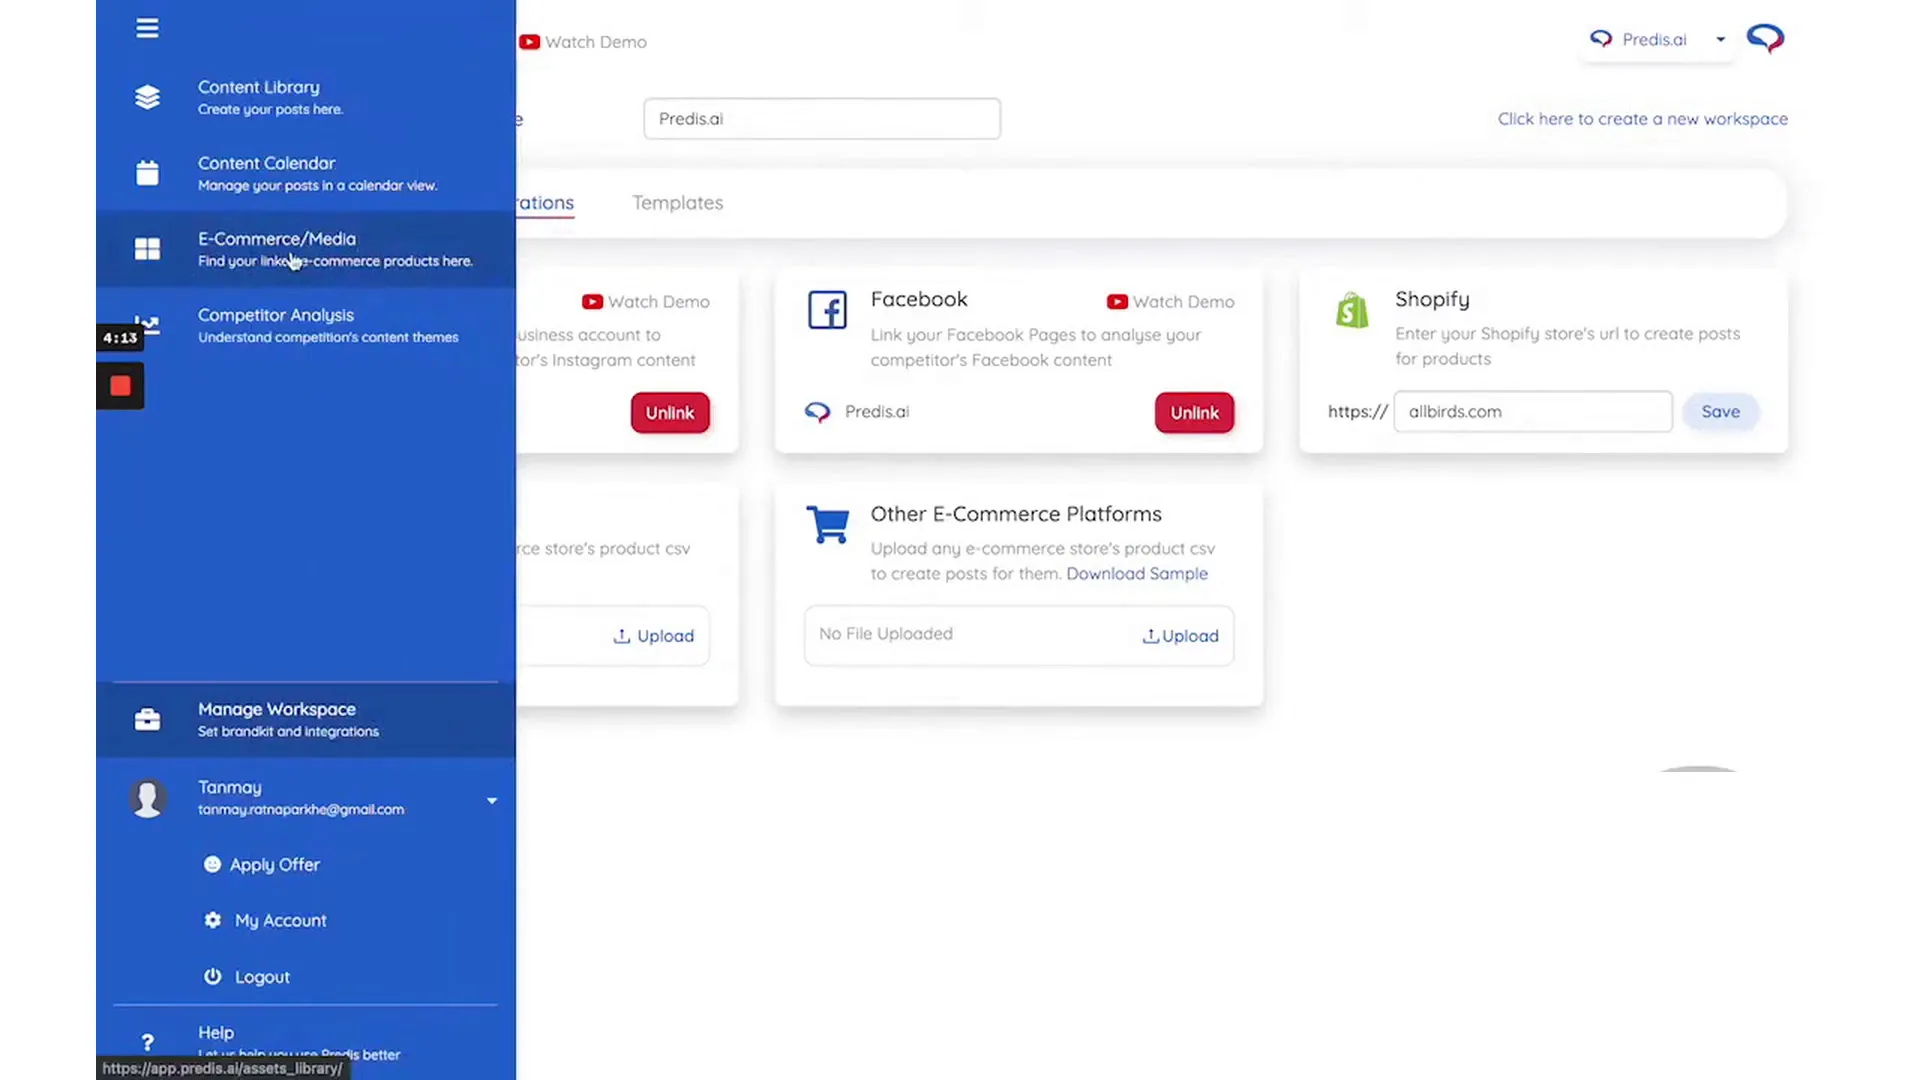Click the Facebook logo icon
The height and width of the screenshot is (1080, 1920).
click(827, 310)
